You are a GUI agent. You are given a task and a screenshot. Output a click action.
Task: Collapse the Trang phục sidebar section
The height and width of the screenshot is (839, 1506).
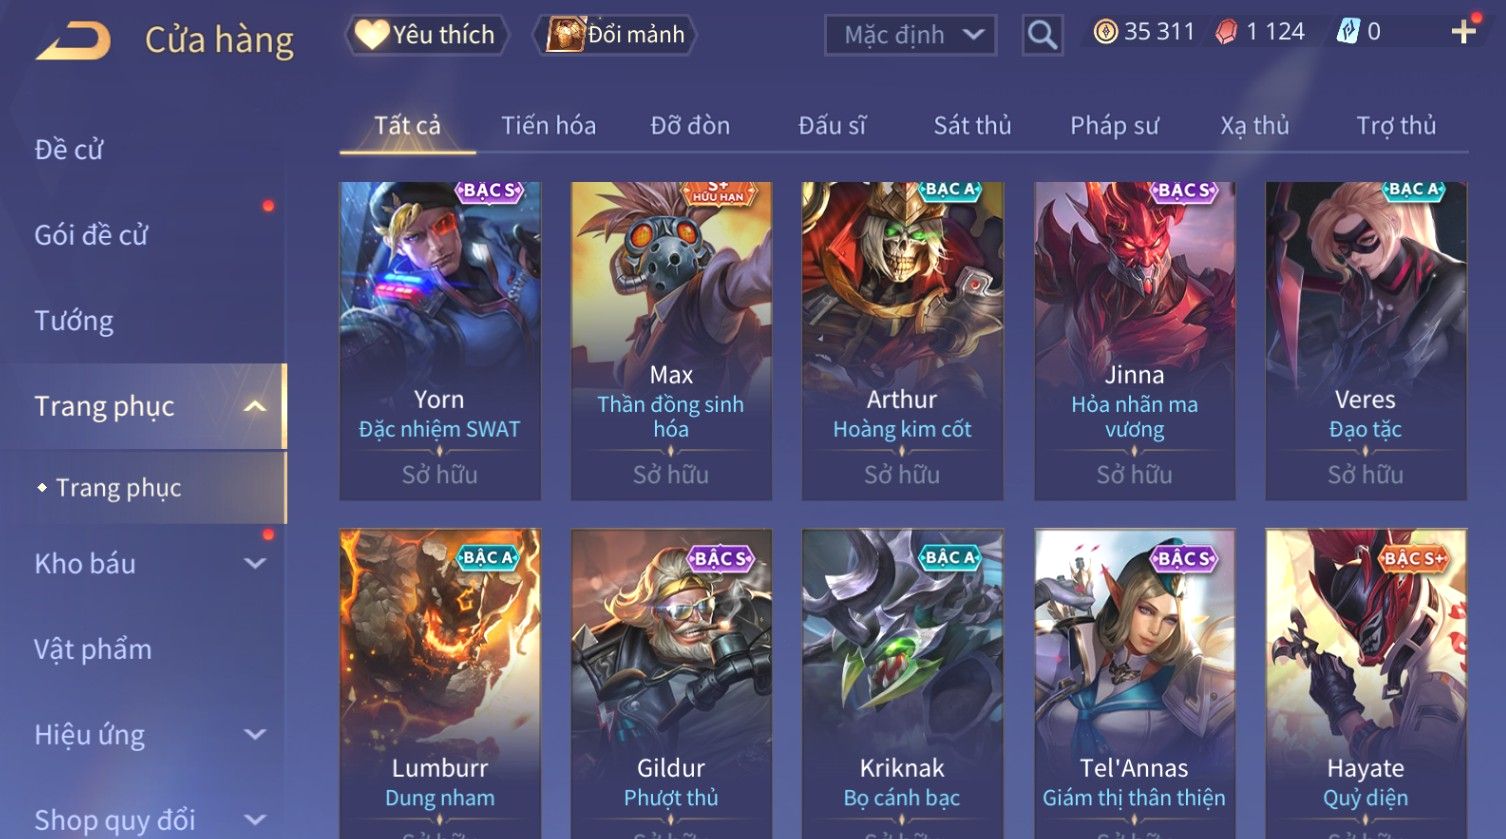(256, 406)
